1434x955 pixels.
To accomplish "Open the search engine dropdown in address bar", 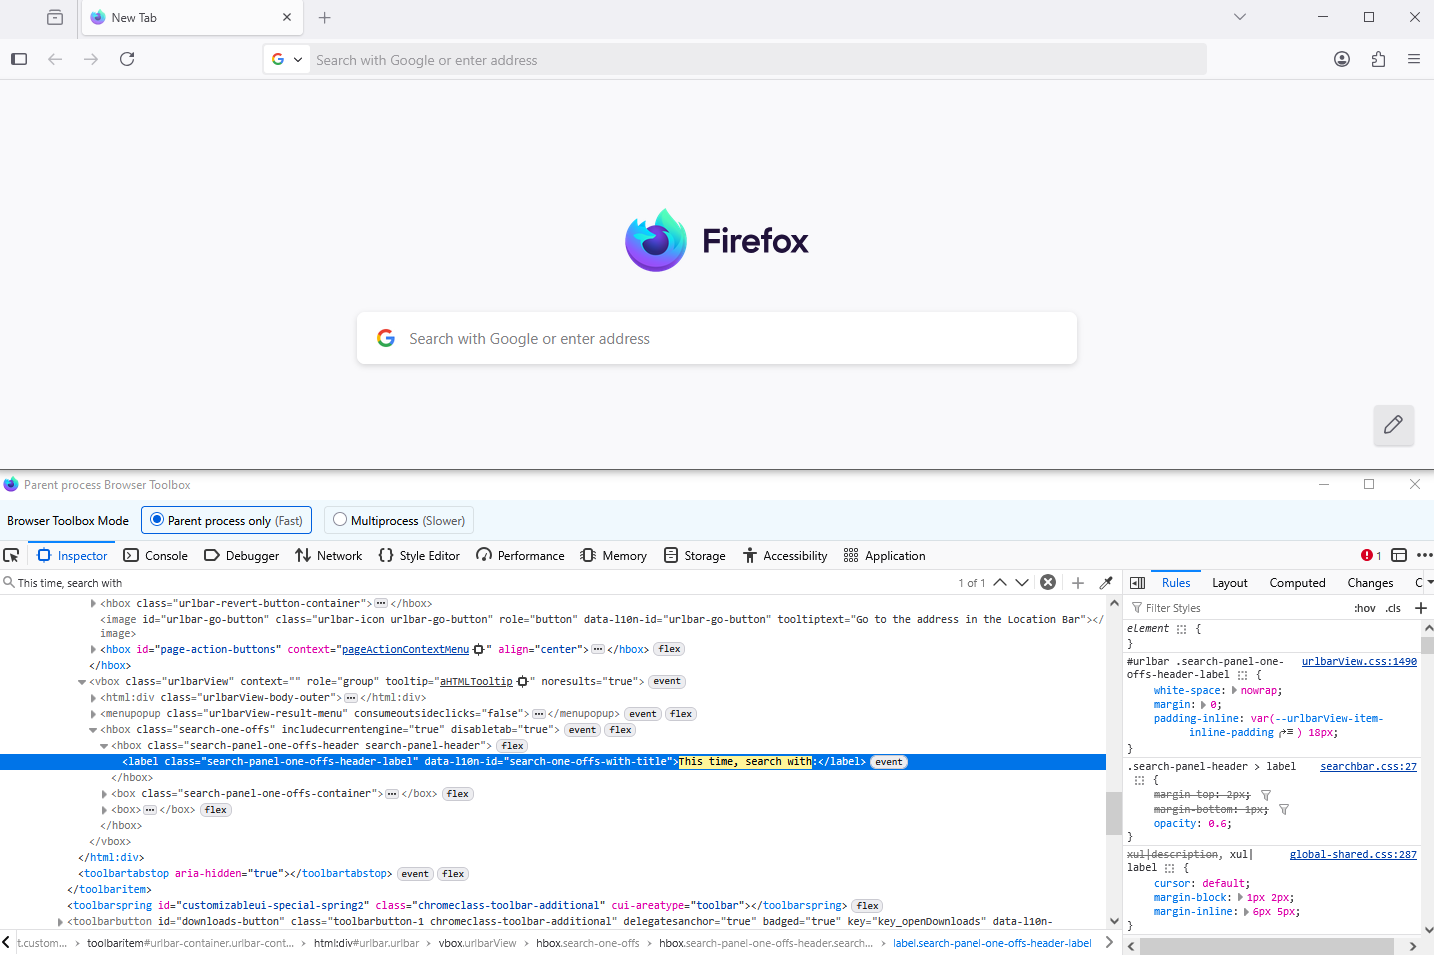I will 287,59.
